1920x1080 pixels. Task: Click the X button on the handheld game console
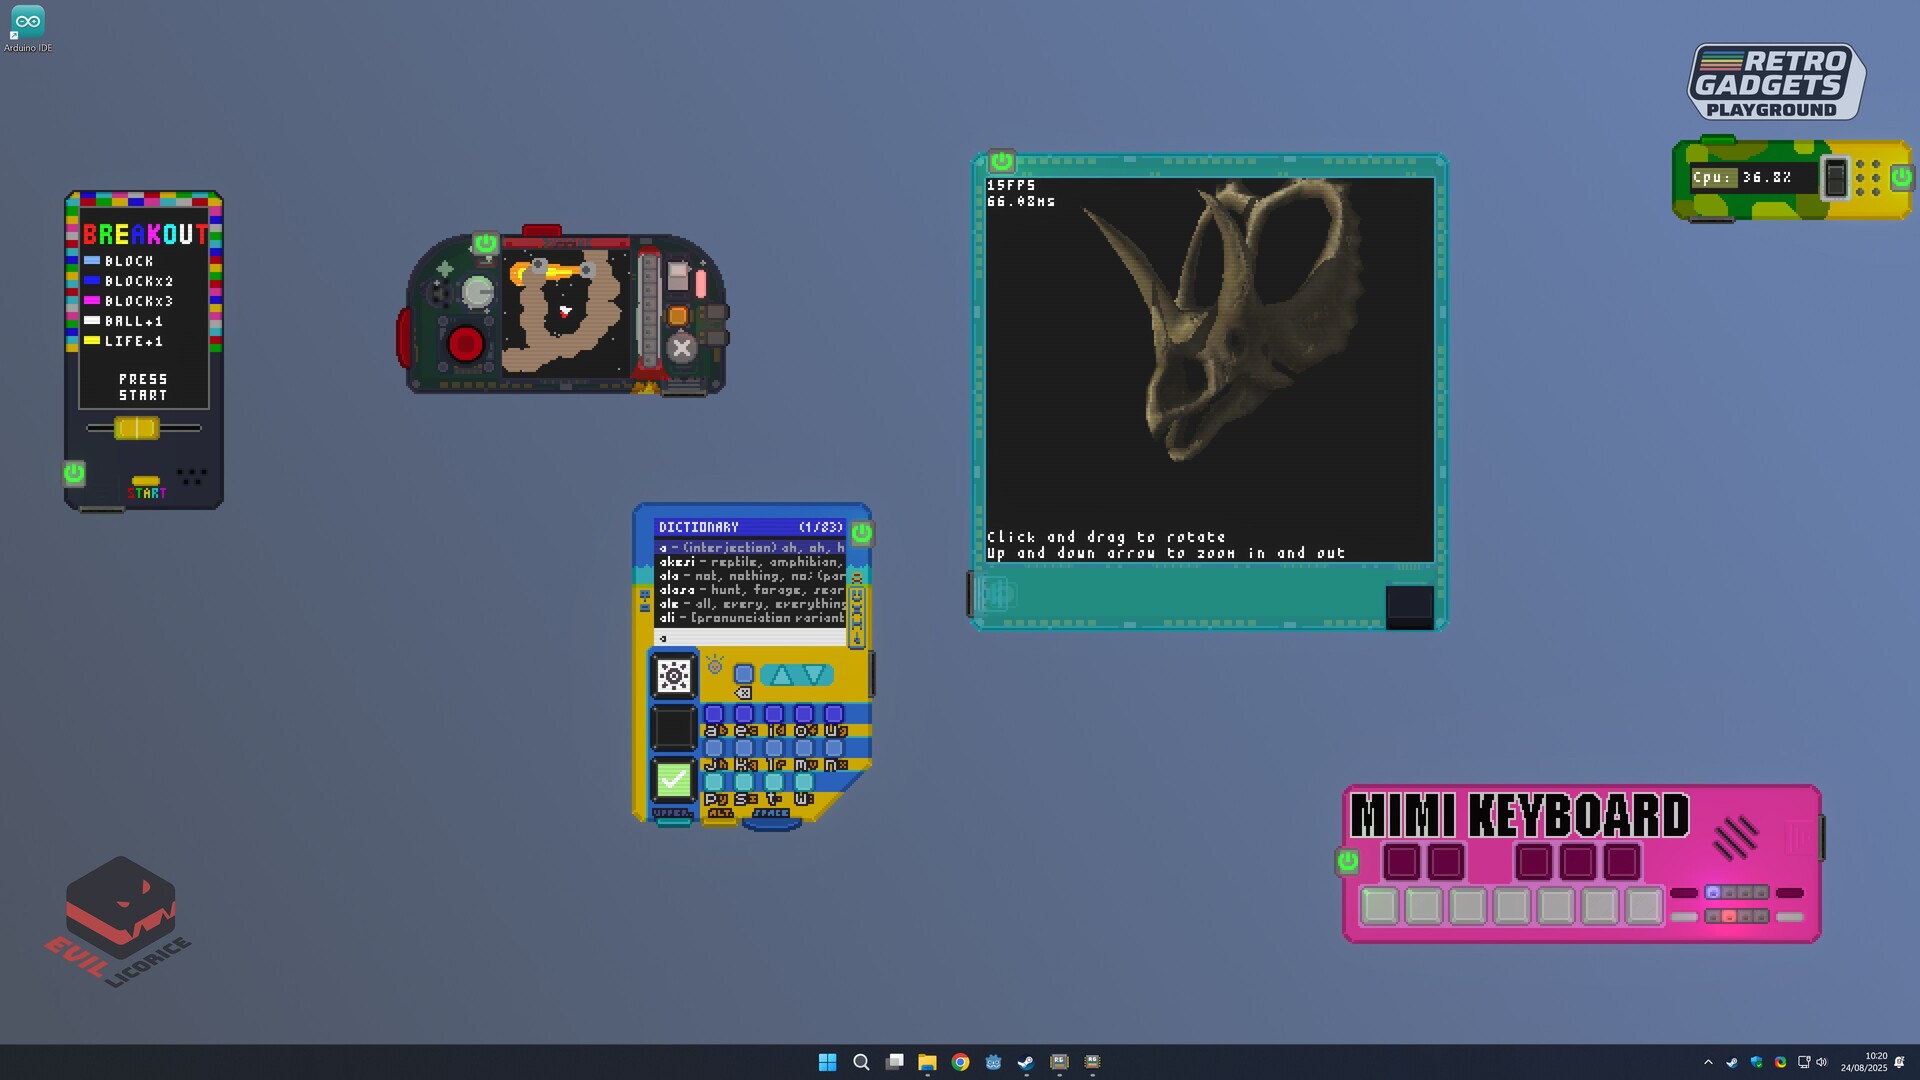coord(681,349)
